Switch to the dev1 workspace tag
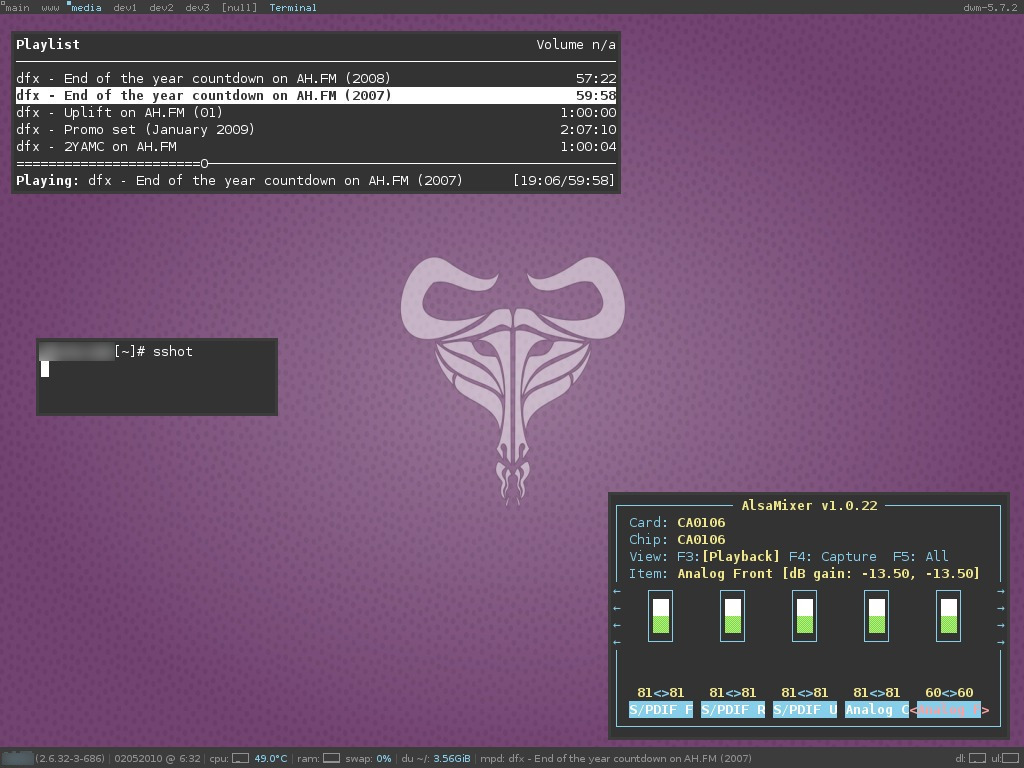 tap(124, 7)
